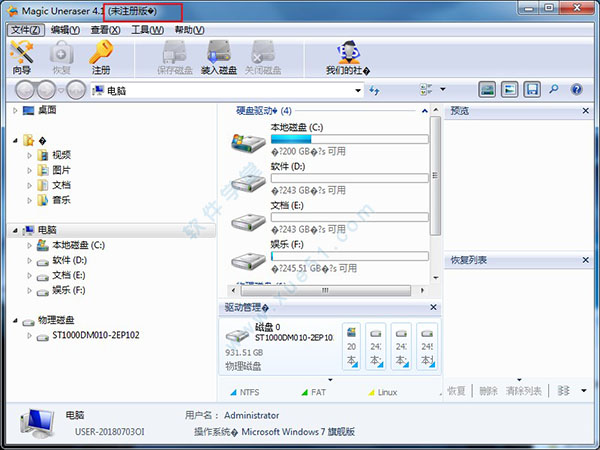
Task: Open the 帮助 menu
Action: [189, 30]
